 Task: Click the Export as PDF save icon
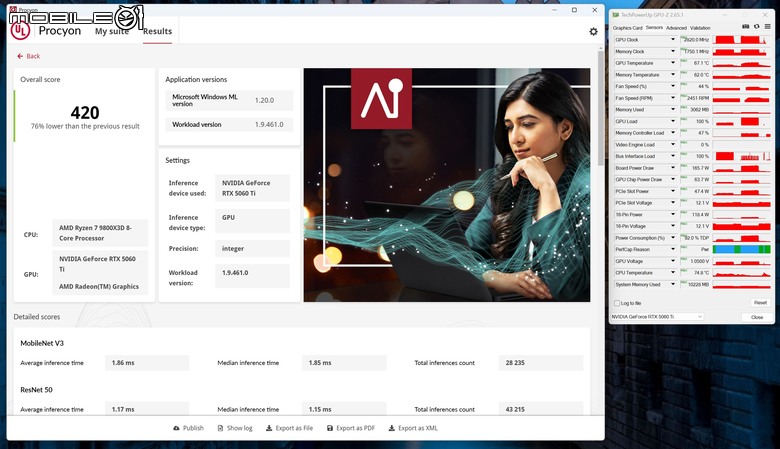point(329,428)
